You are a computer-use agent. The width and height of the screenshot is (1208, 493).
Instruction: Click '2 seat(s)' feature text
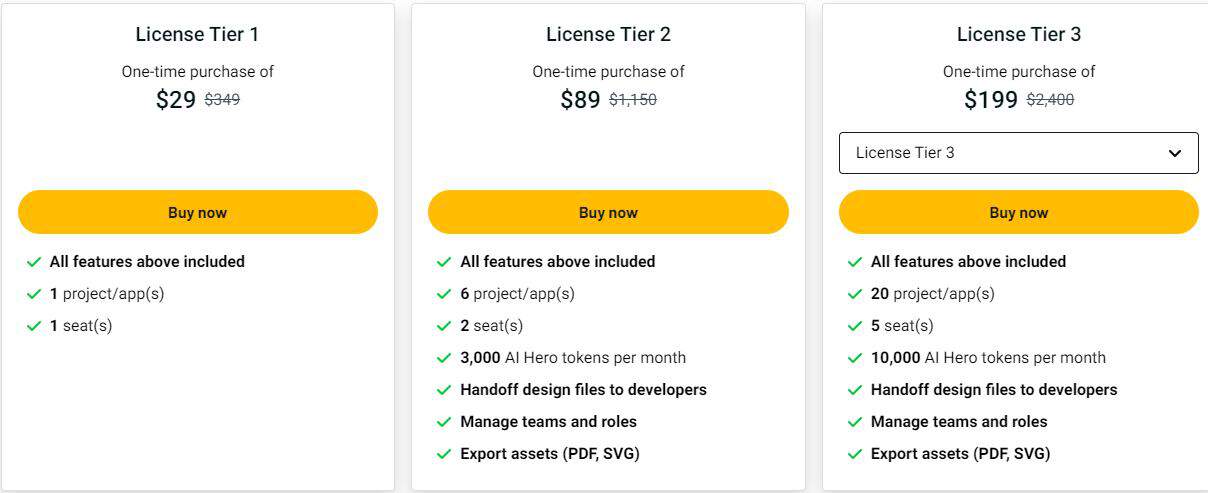coord(491,326)
